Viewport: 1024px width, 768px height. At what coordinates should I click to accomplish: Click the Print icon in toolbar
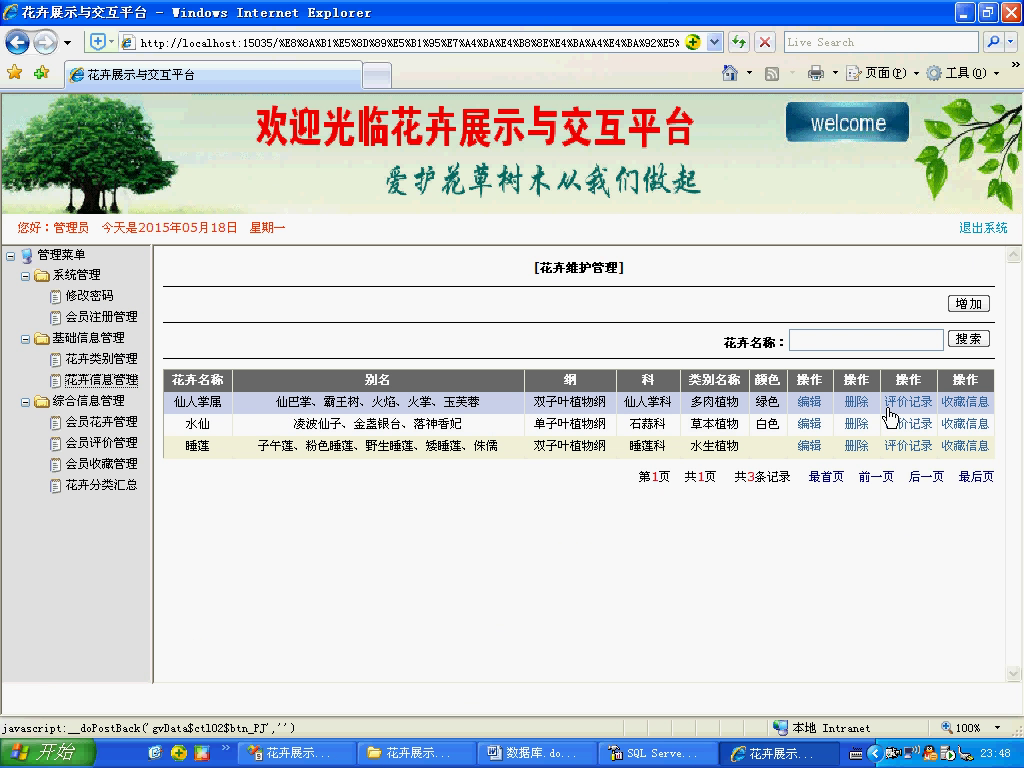coord(816,73)
